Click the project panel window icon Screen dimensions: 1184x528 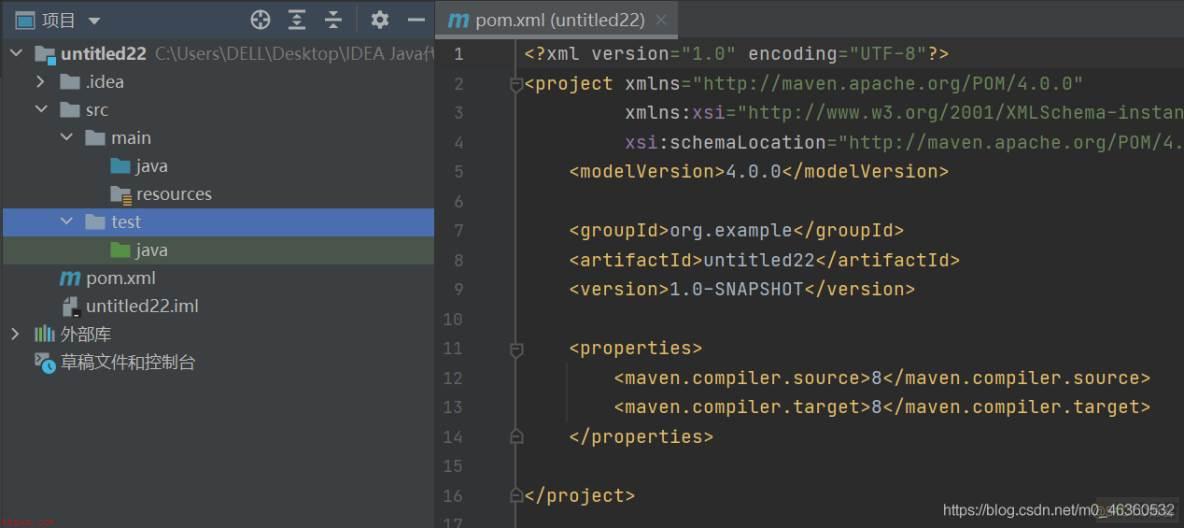click(25, 20)
